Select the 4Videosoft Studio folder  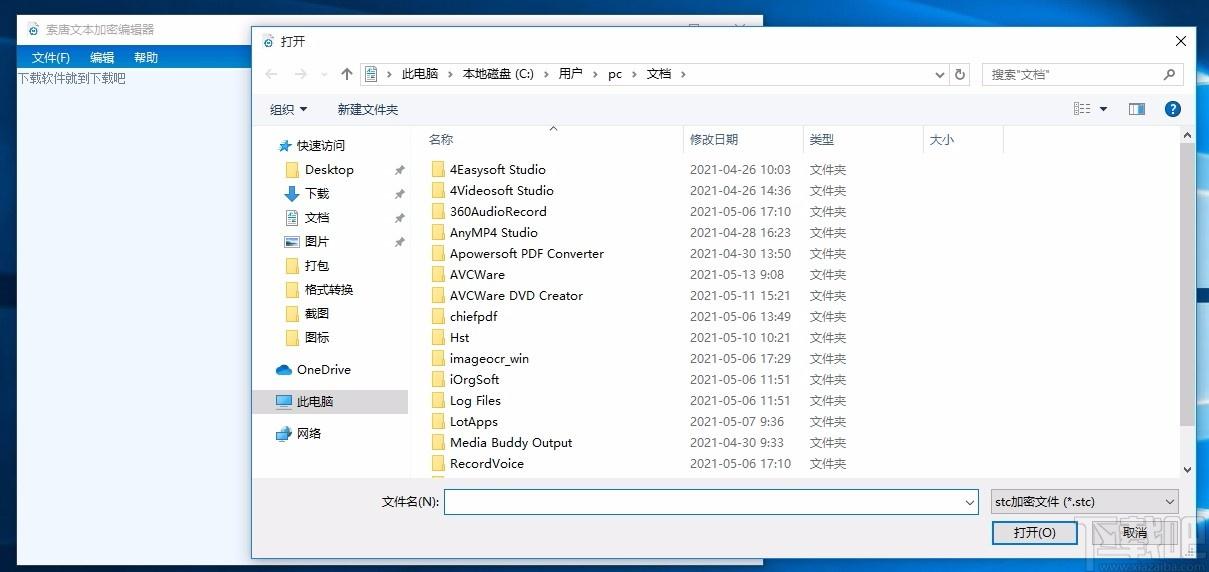(x=501, y=191)
